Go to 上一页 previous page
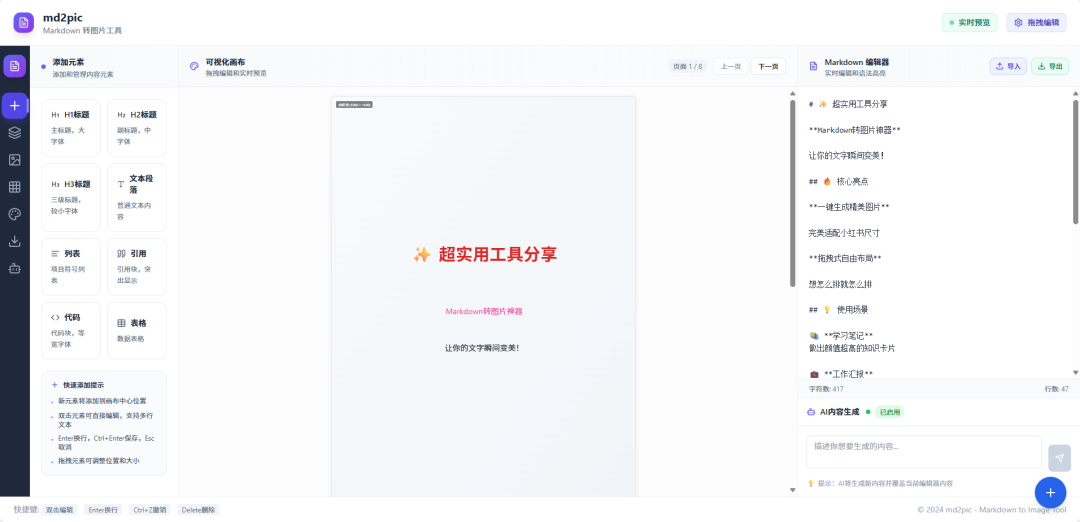The image size is (1080, 522). click(731, 66)
